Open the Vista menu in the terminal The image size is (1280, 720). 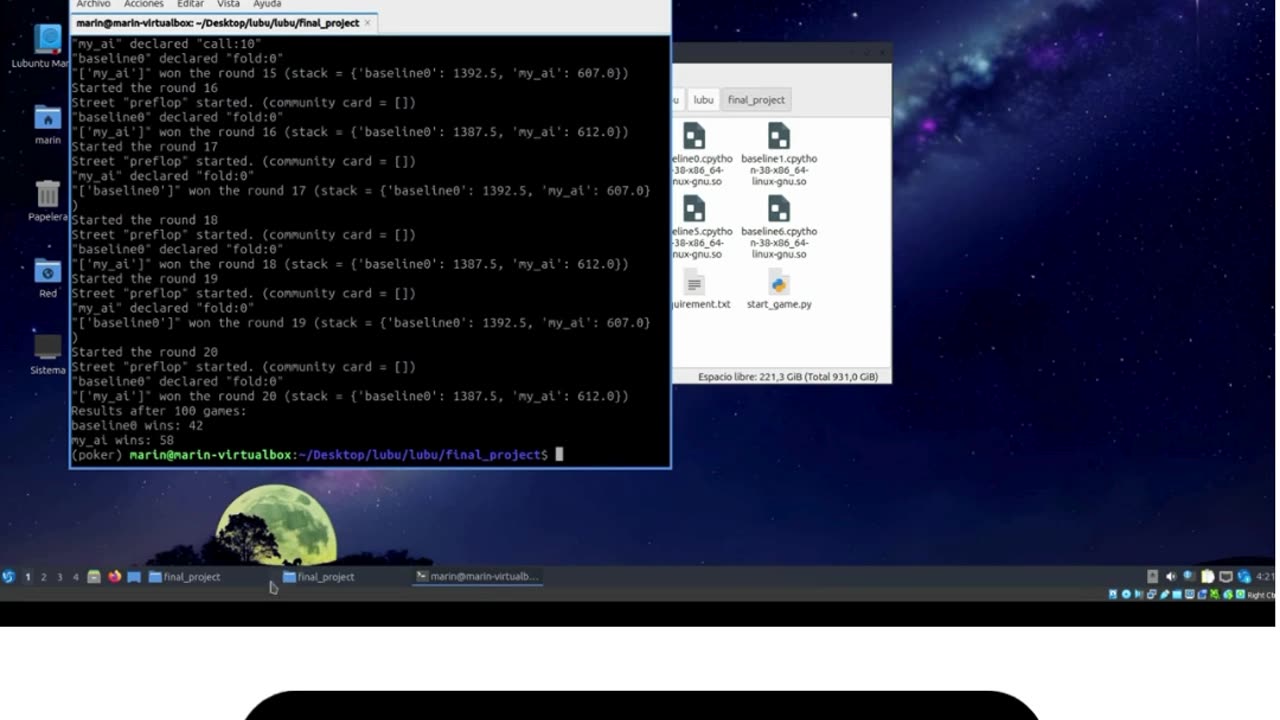(228, 4)
